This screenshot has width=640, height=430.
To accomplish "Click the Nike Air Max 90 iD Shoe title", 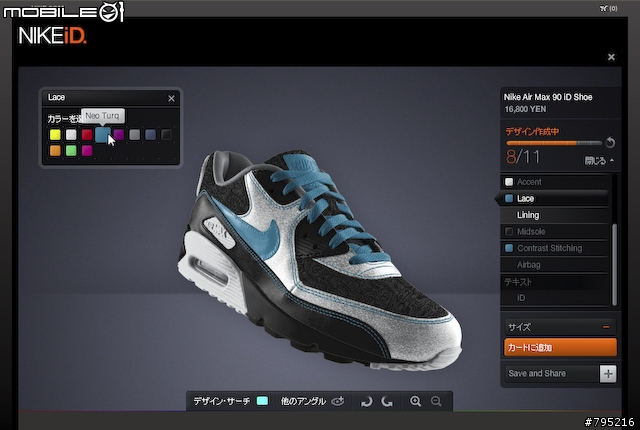I will tap(548, 97).
